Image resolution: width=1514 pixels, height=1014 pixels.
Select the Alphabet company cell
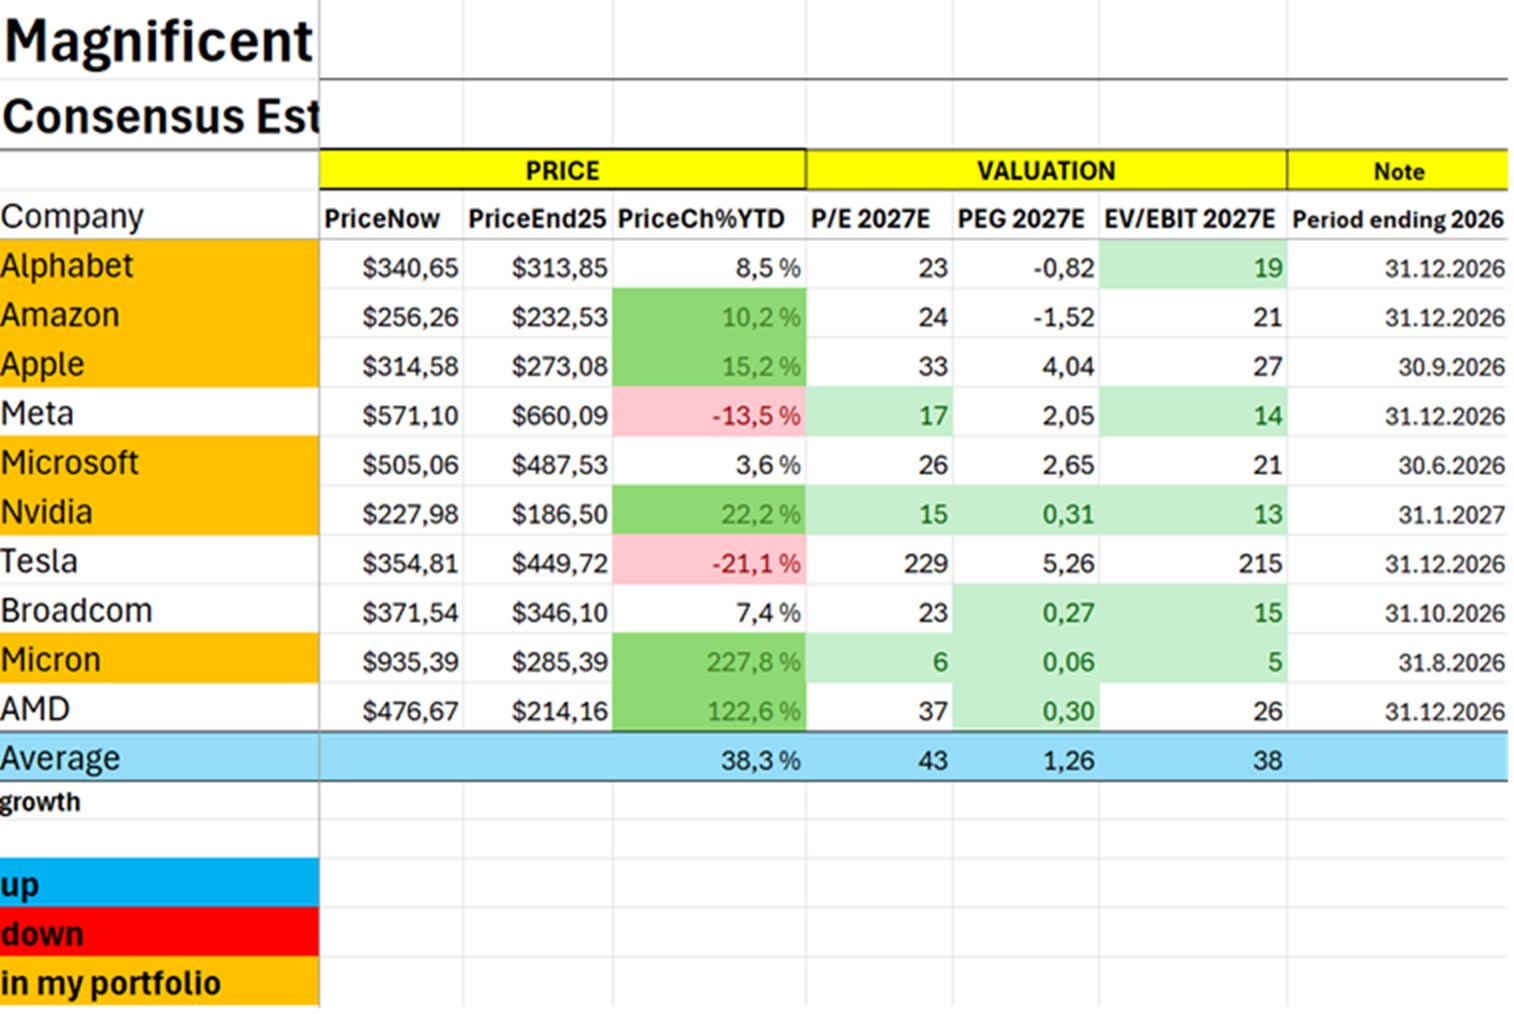point(159,265)
